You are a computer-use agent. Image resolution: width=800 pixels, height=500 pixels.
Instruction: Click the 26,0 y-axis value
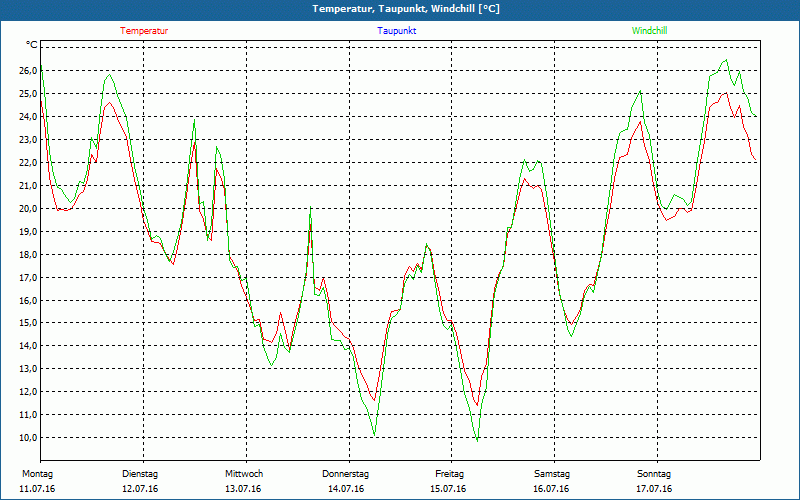pos(29,70)
